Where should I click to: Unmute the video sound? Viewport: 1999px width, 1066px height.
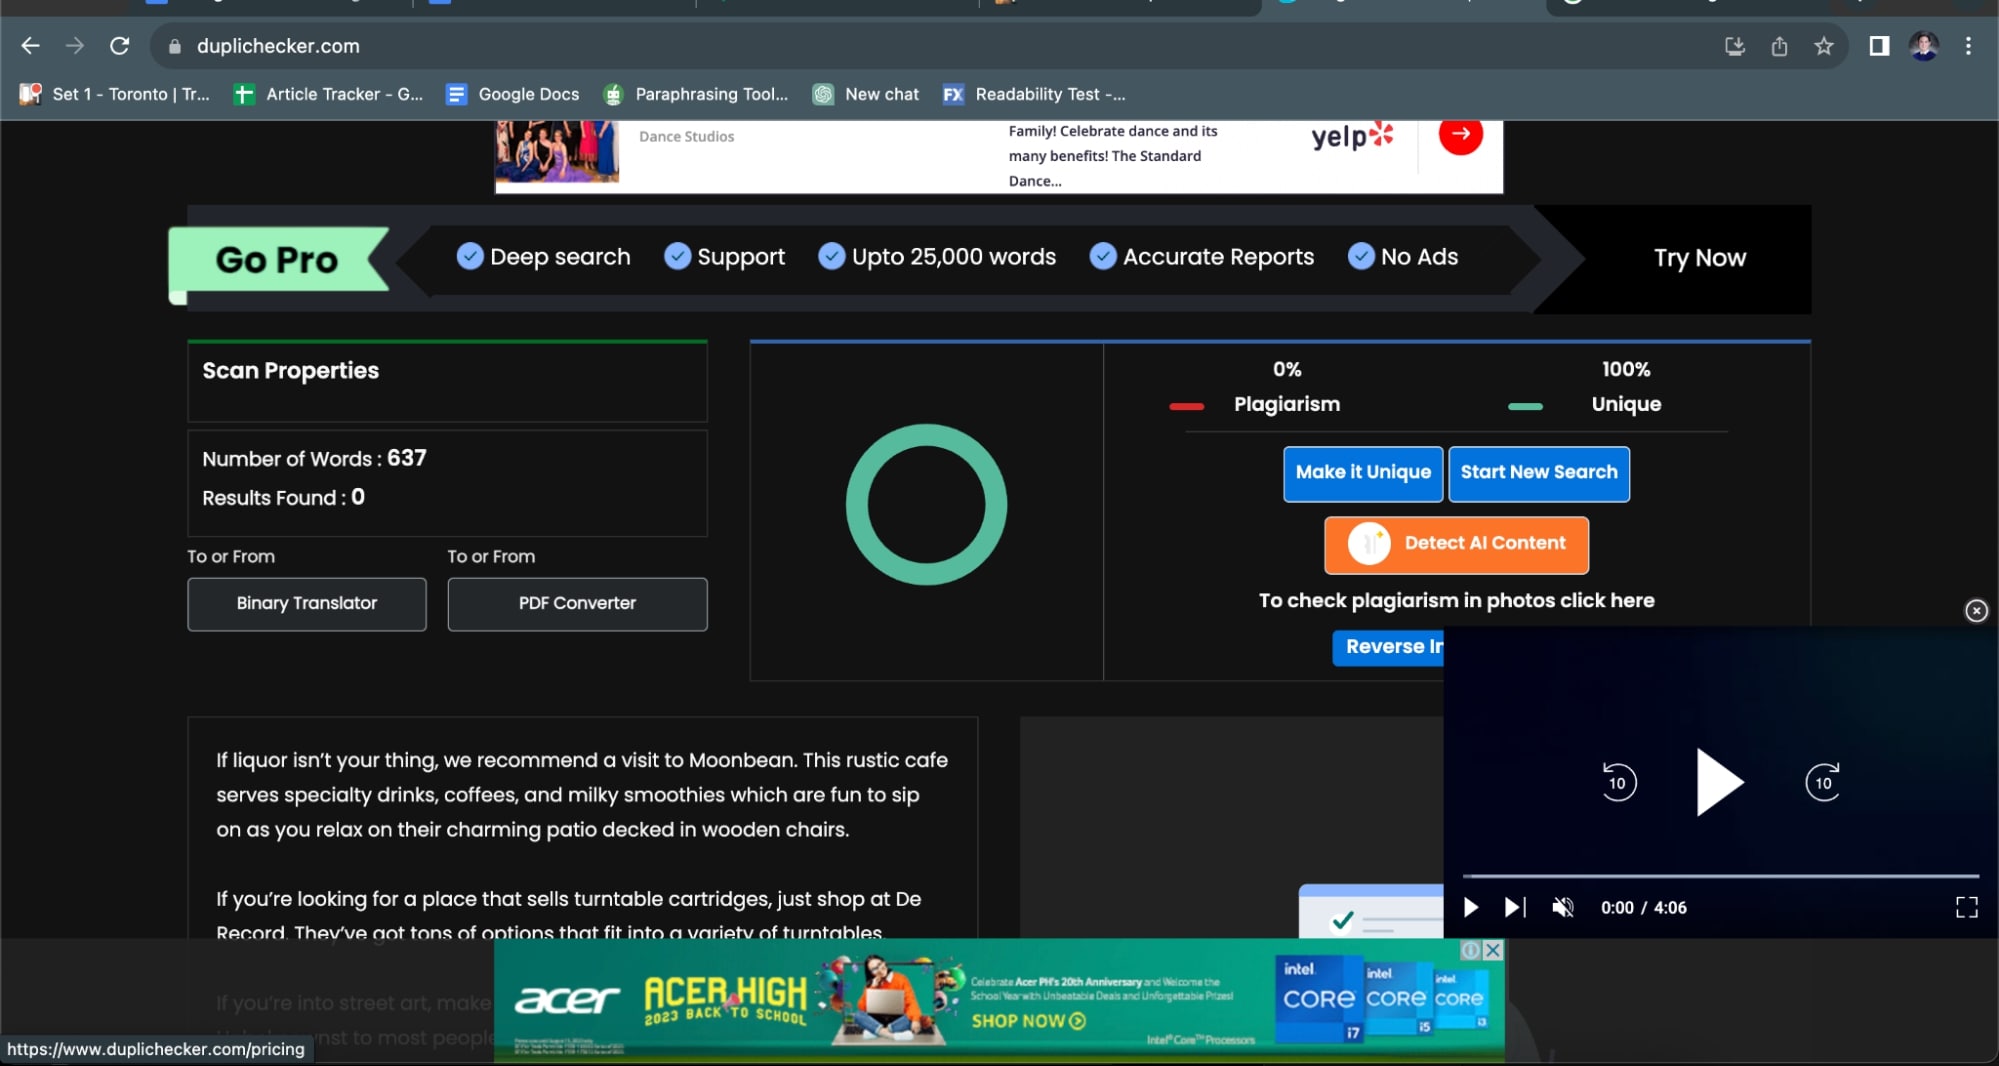1562,907
